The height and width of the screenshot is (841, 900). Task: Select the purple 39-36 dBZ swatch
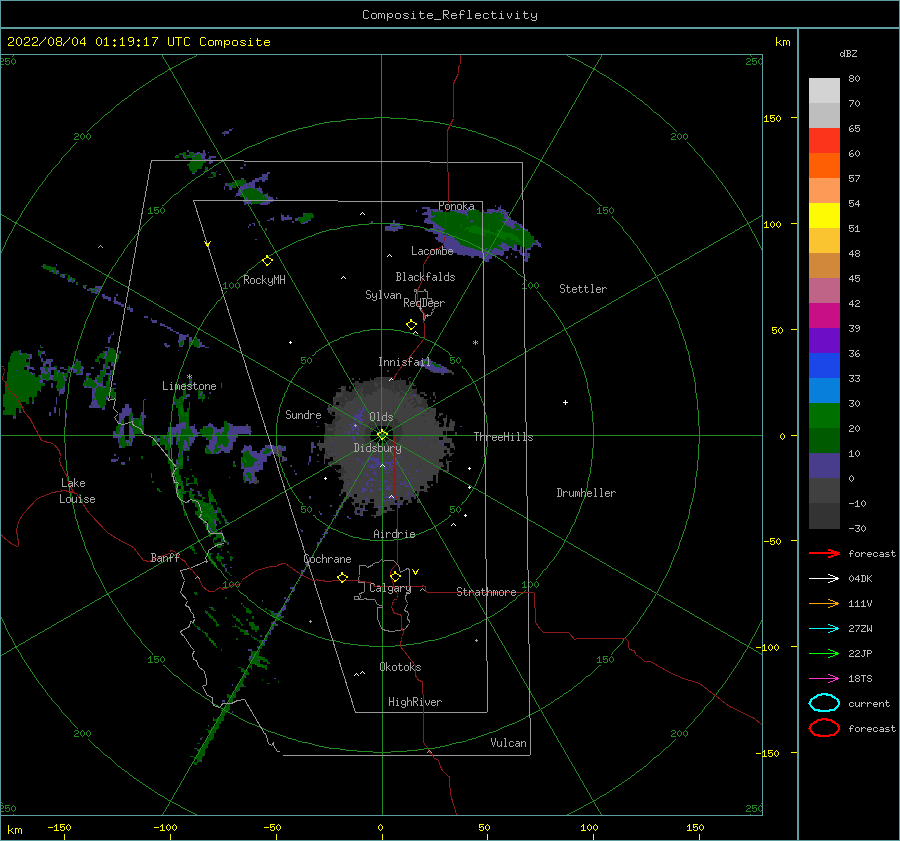pos(824,340)
